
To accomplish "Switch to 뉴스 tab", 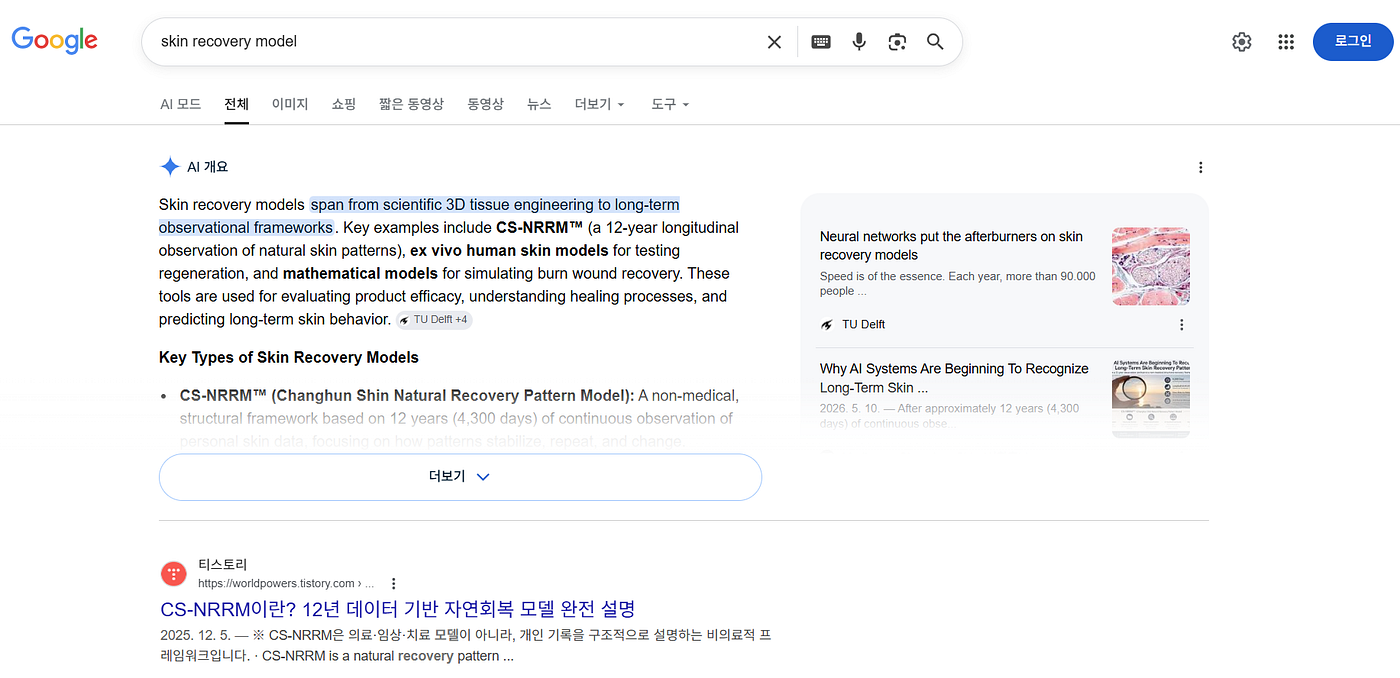I will [x=539, y=104].
